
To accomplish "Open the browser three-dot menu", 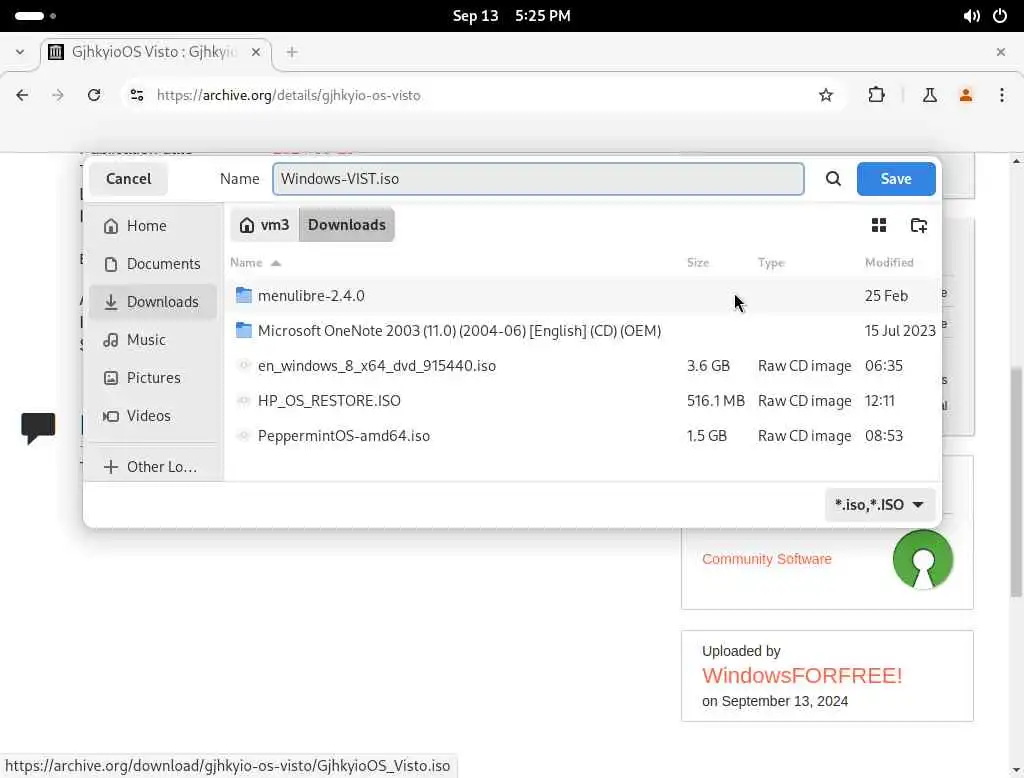I will [x=1001, y=95].
